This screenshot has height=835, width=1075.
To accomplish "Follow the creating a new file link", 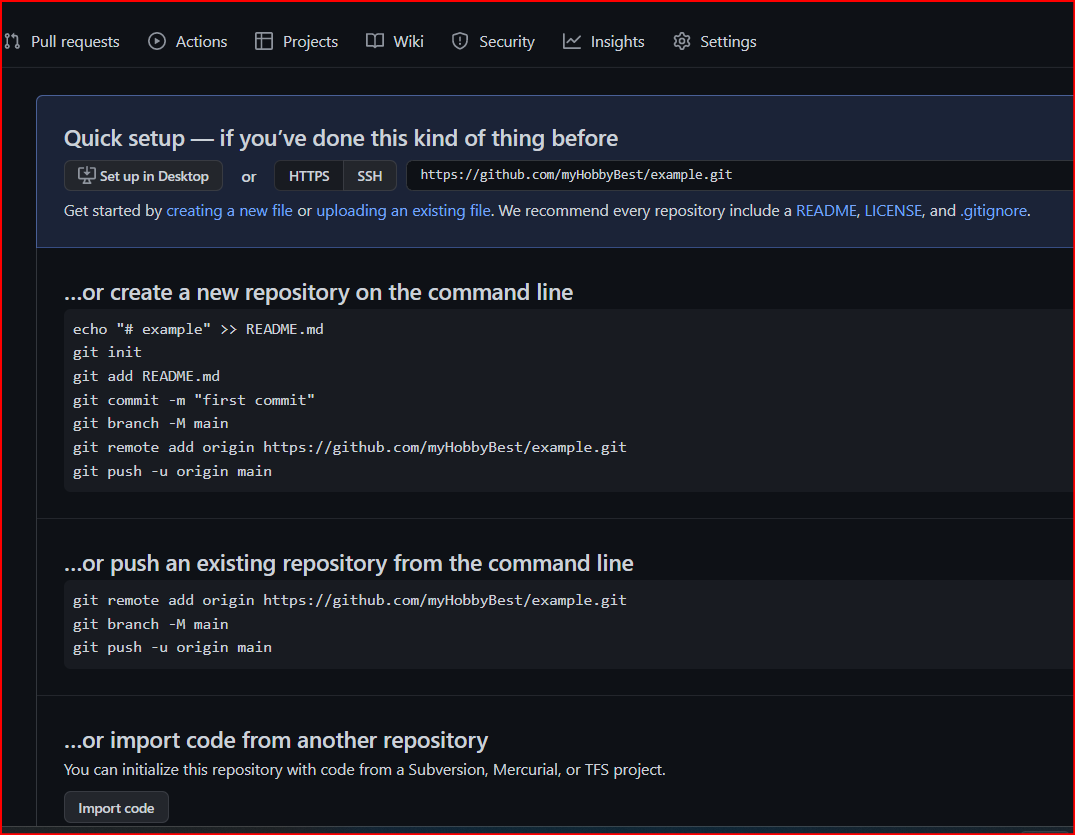I will 229,211.
